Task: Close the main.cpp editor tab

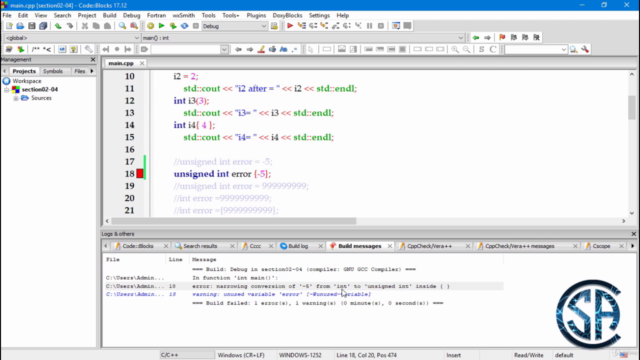Action: (142, 63)
